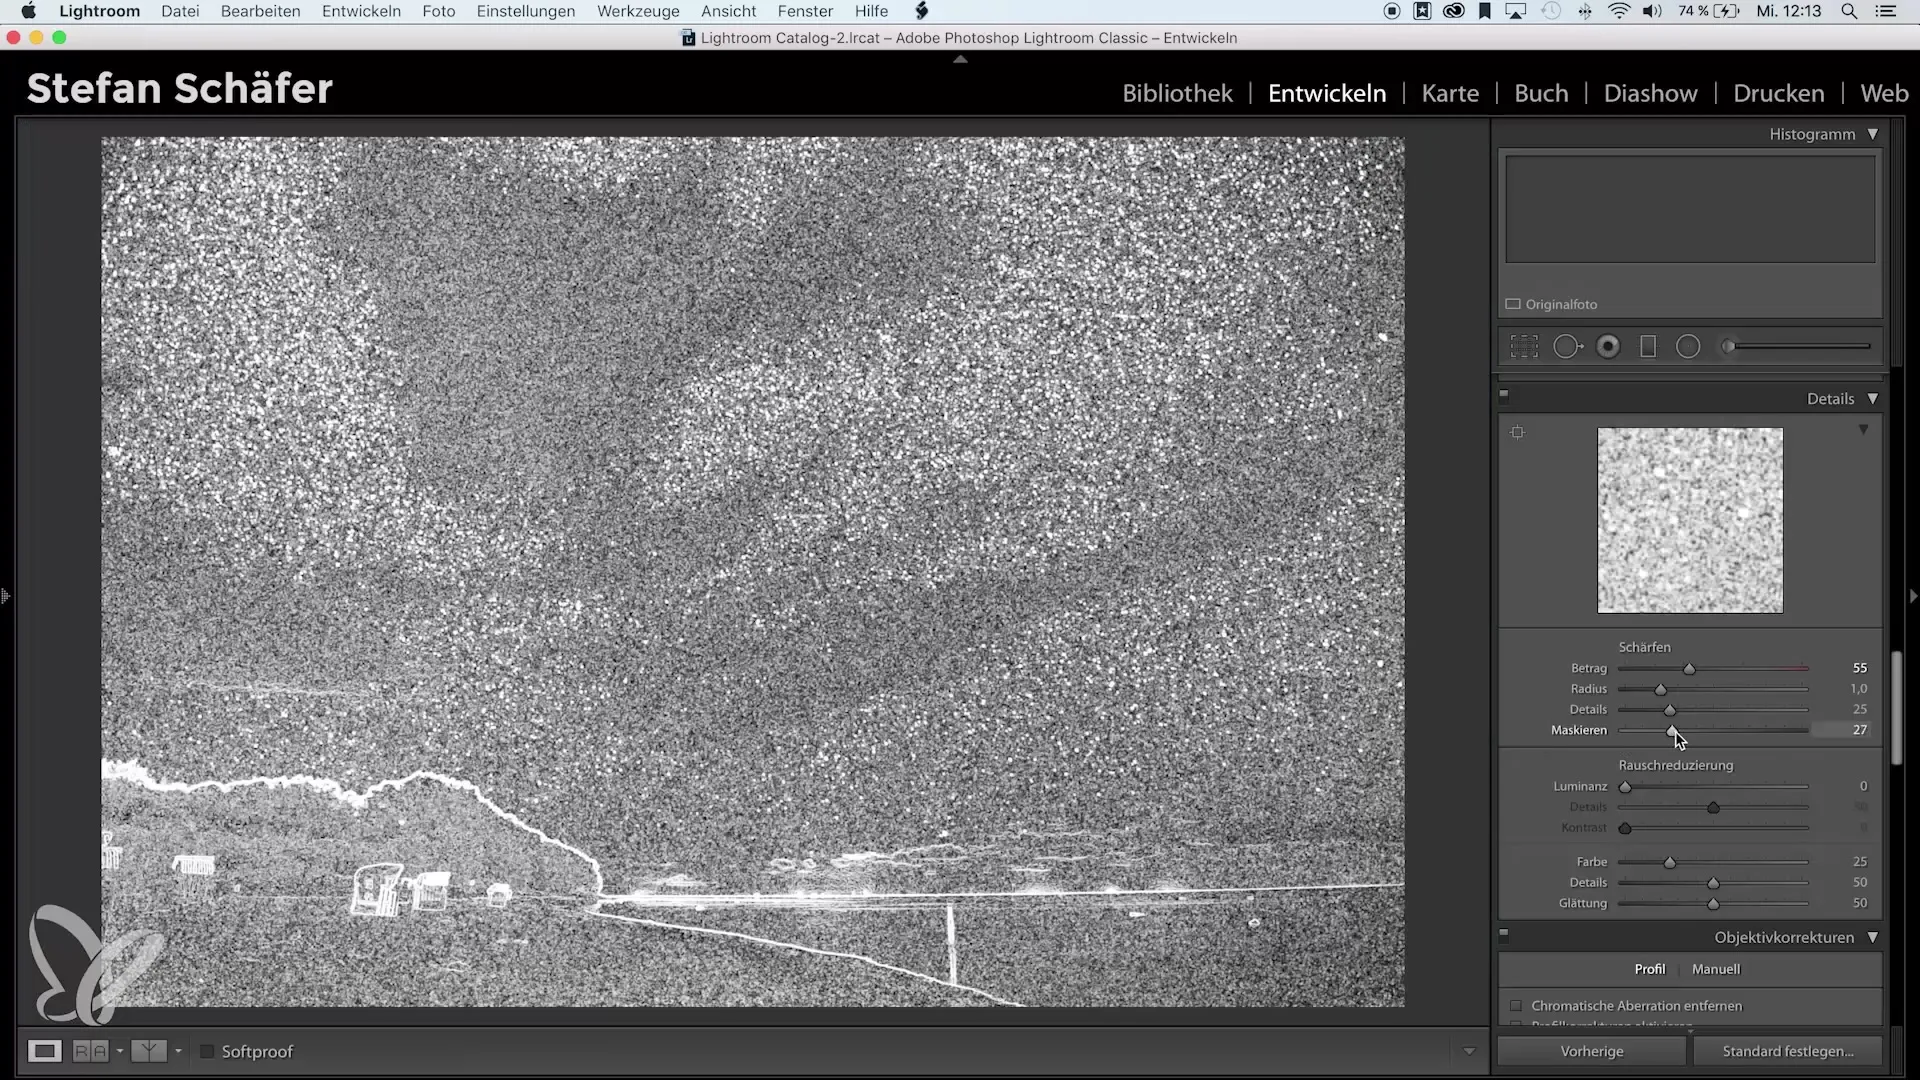Open the Datei menu
This screenshot has width=1920, height=1080.
click(x=180, y=11)
